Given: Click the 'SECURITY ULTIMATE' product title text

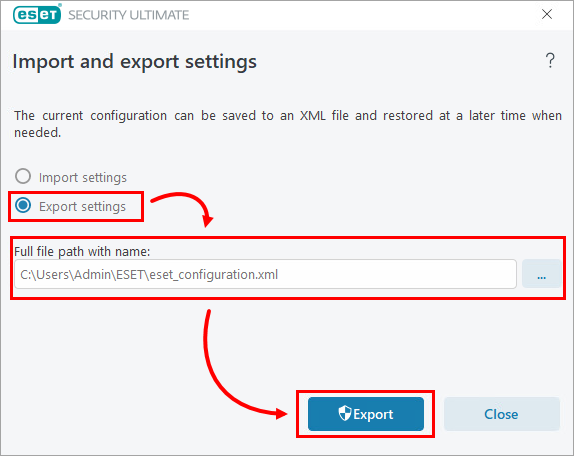Looking at the screenshot, I should pyautogui.click(x=128, y=15).
